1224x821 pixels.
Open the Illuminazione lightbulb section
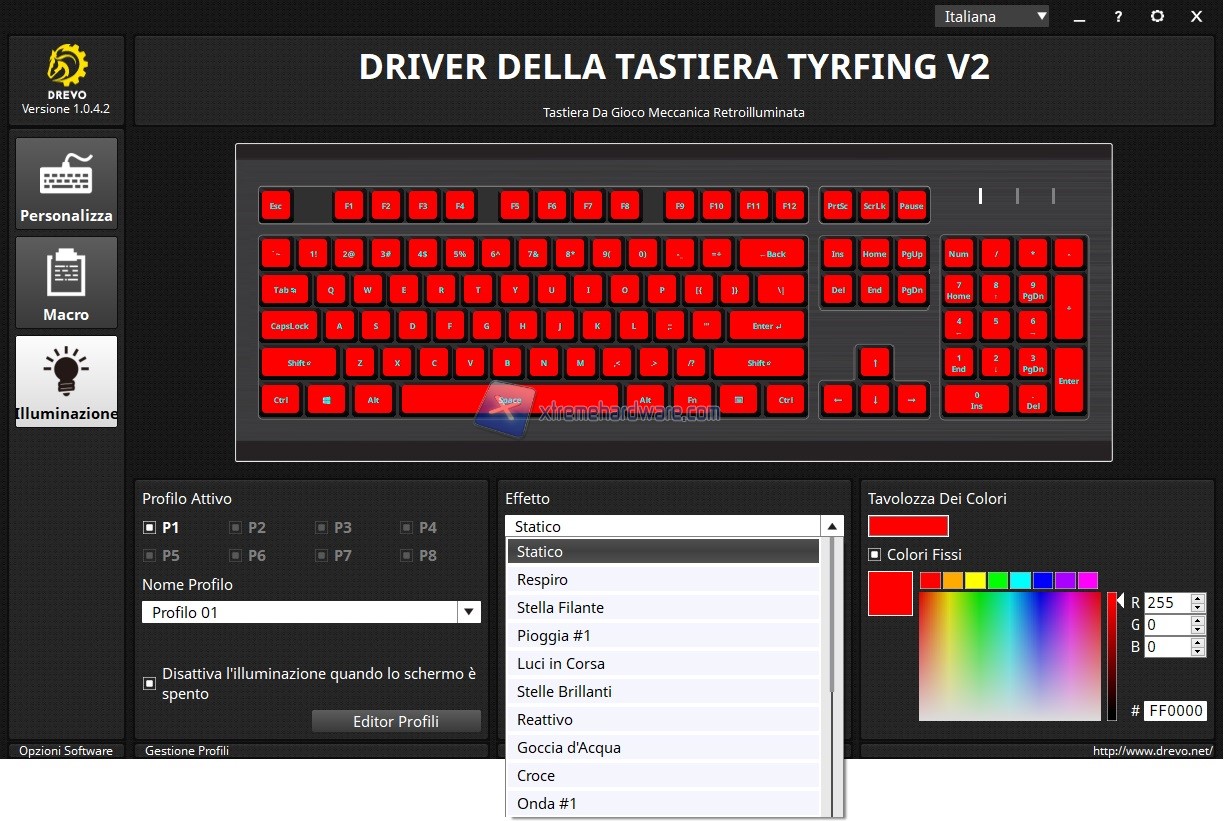tap(66, 381)
